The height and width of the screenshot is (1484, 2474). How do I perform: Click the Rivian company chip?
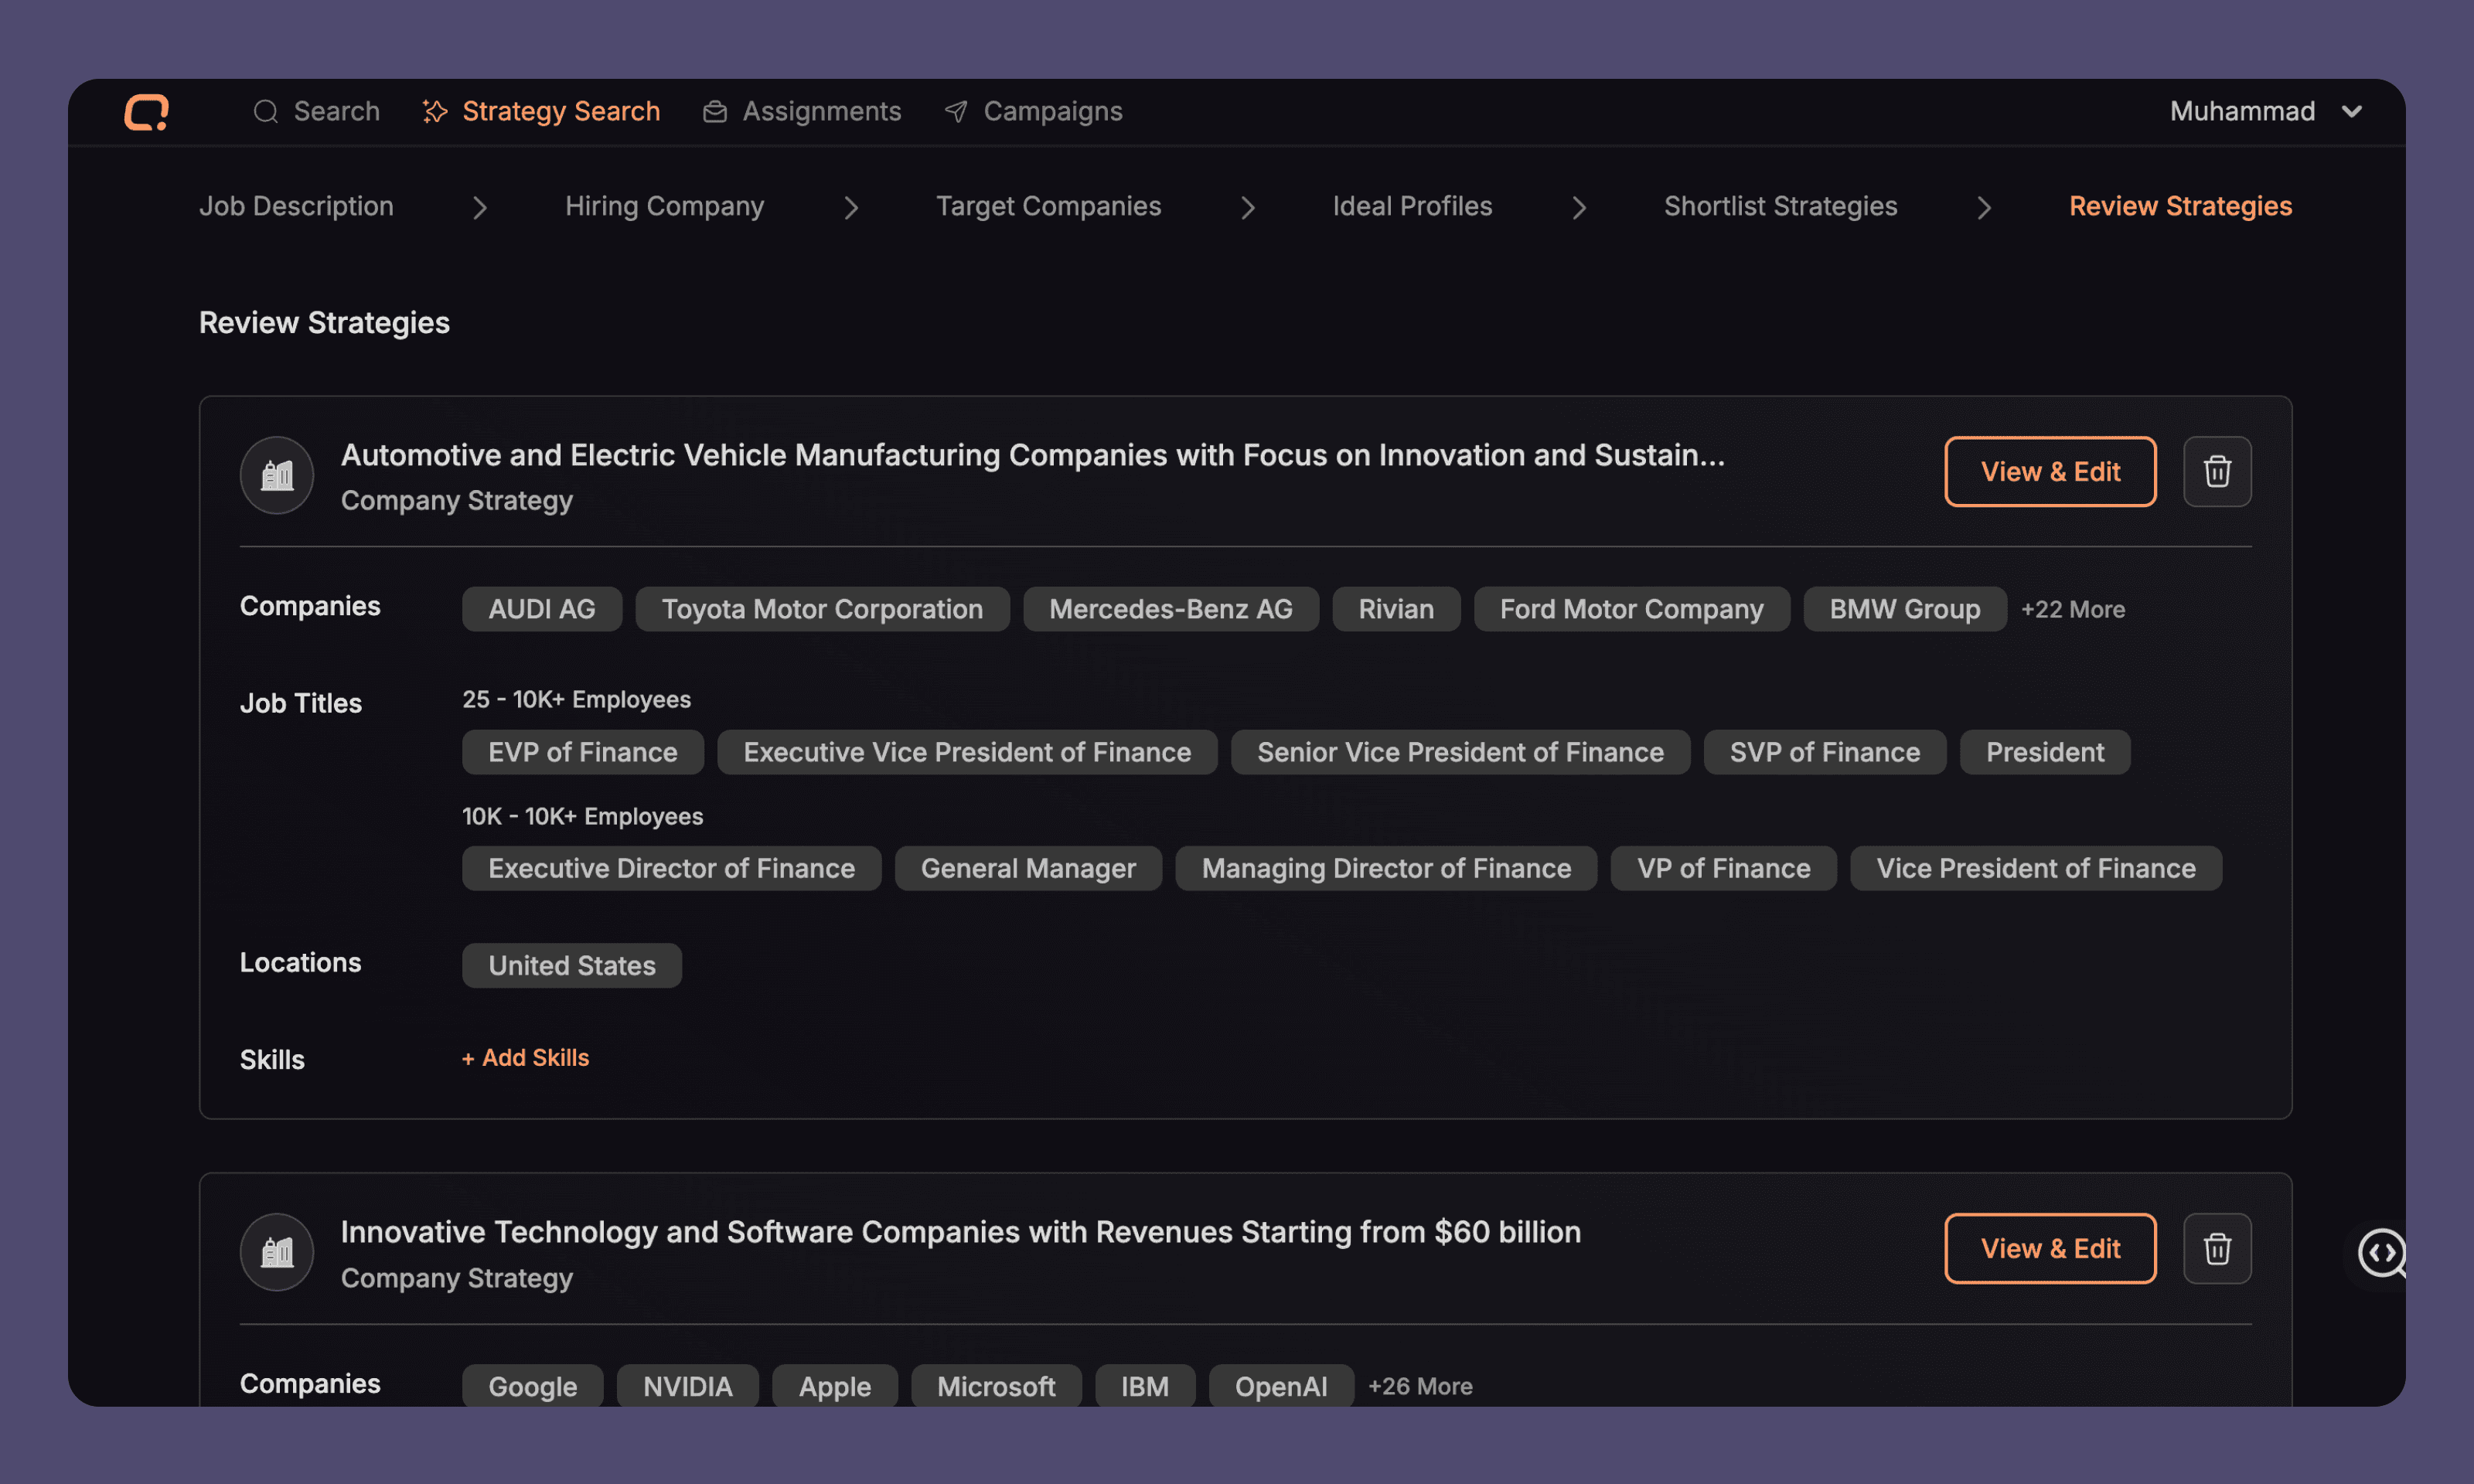click(x=1396, y=609)
